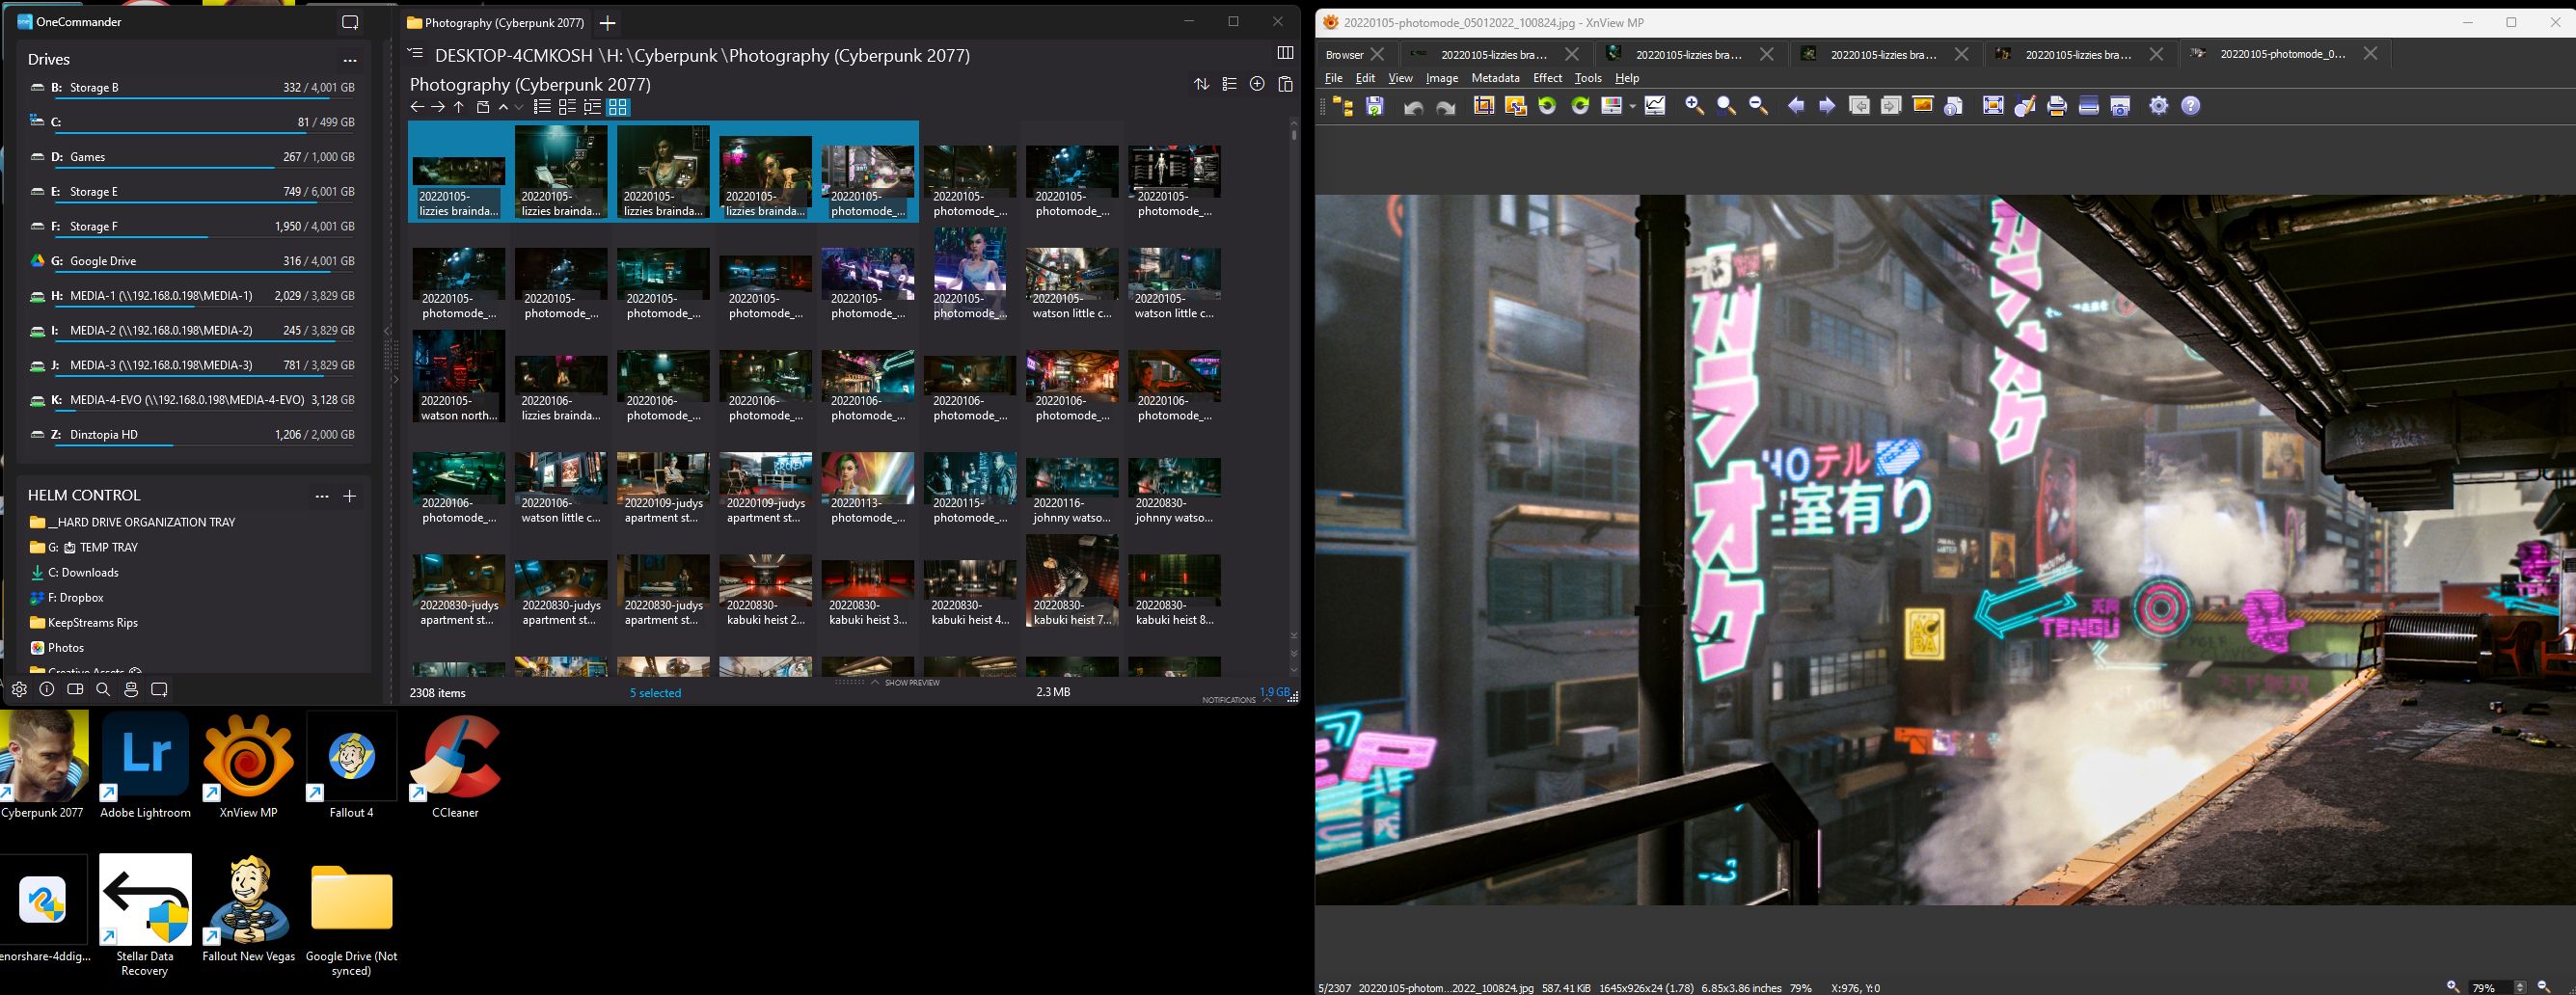Image resolution: width=2576 pixels, height=995 pixels.
Task: Open XnView settings gear icon
Action: click(2158, 106)
